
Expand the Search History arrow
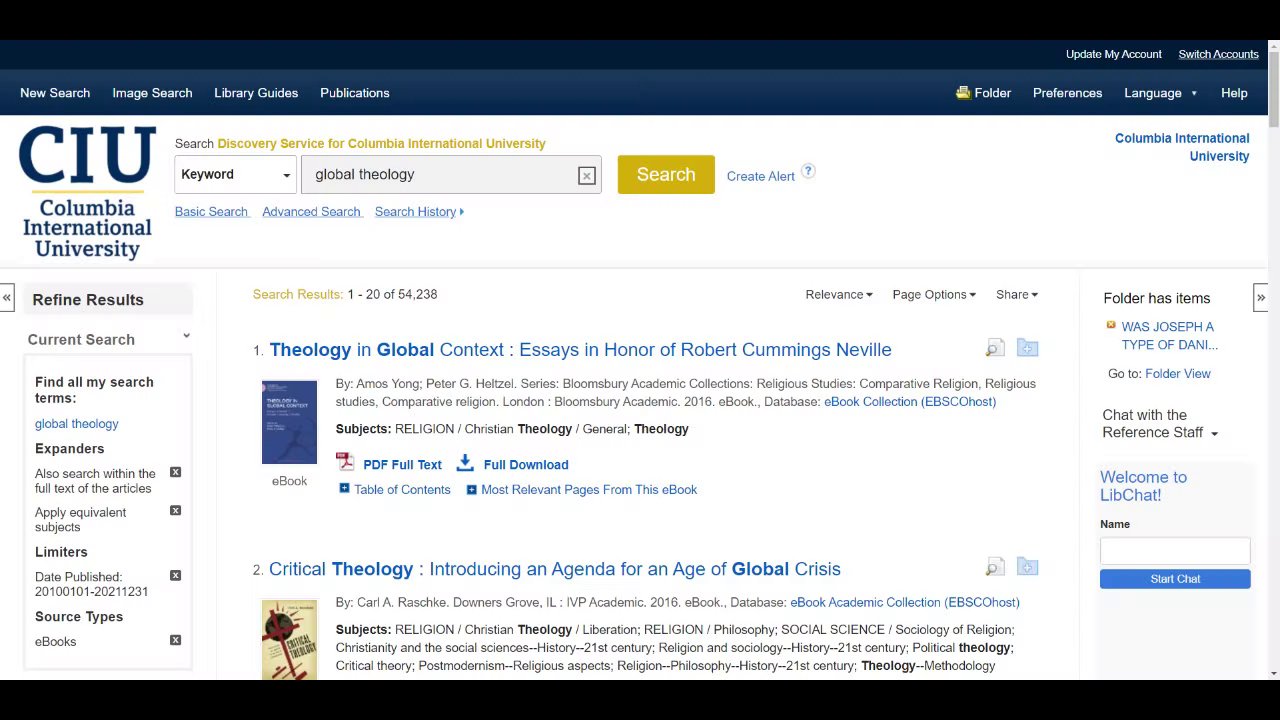click(x=461, y=212)
